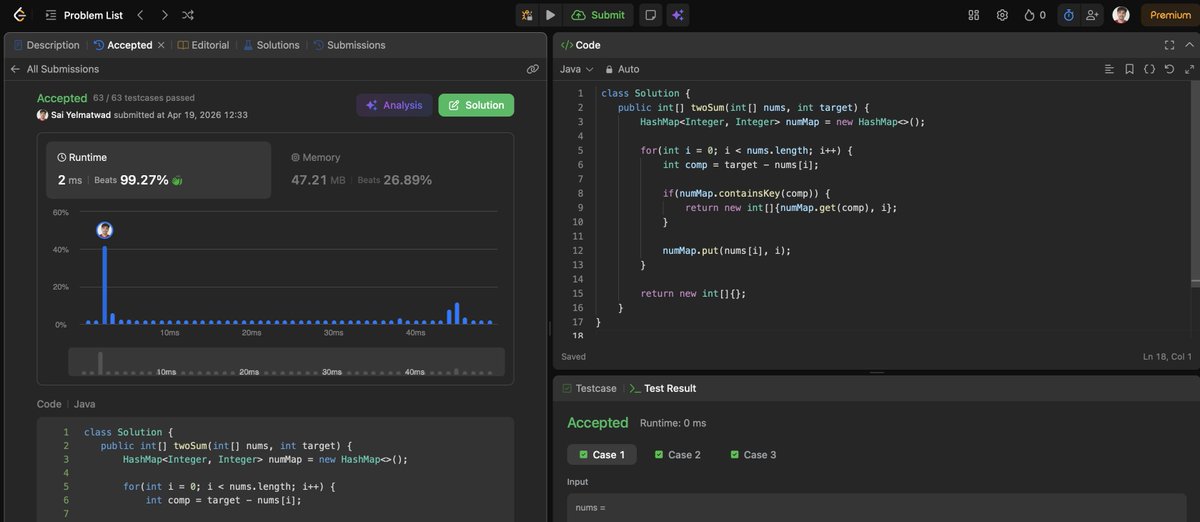Pick a random problem shuffle icon

(189, 15)
